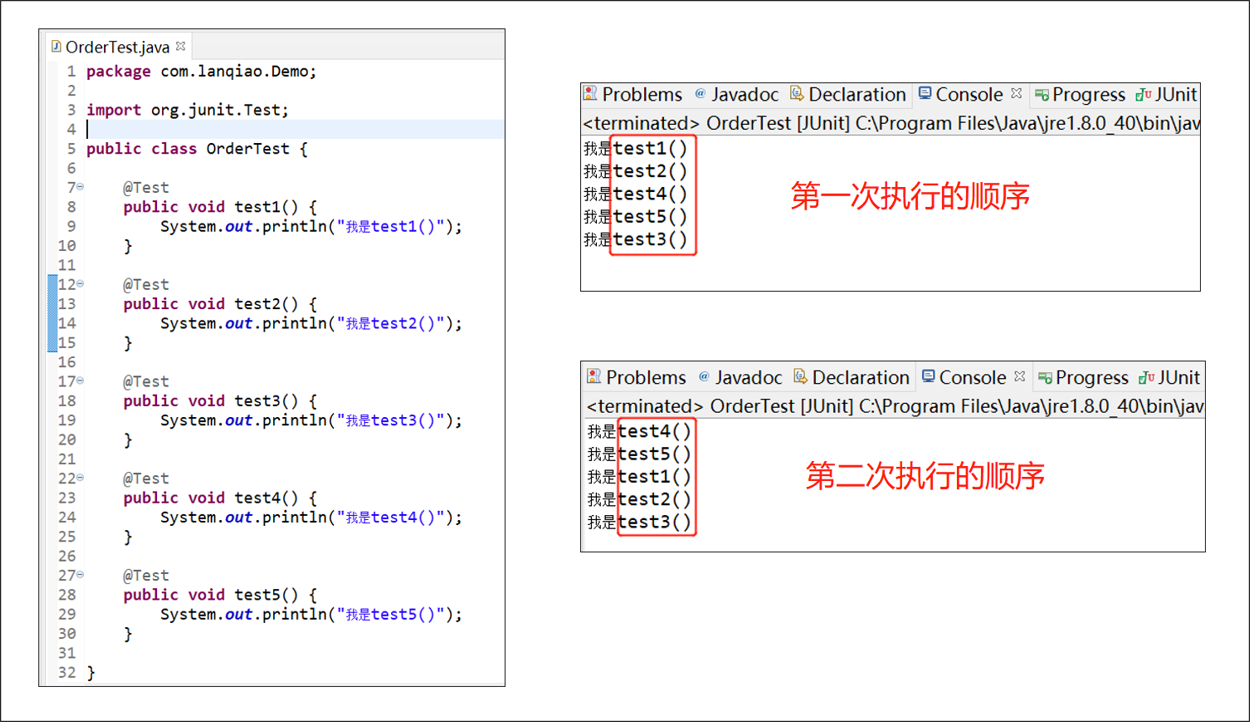This screenshot has width=1250, height=722.
Task: Close the Console tab in upper panel
Action: [1016, 93]
